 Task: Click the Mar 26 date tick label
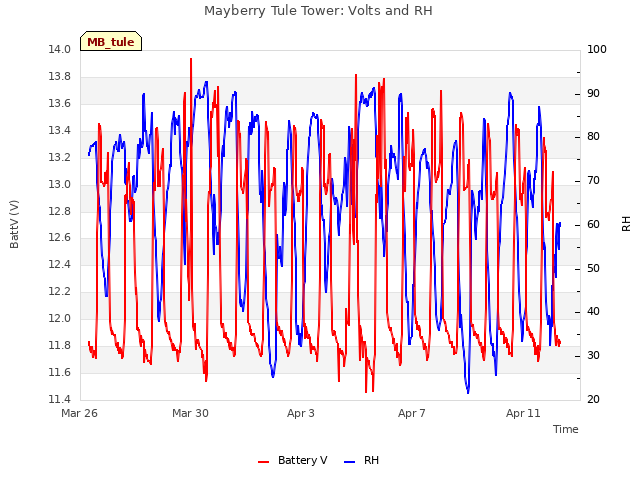point(80,413)
